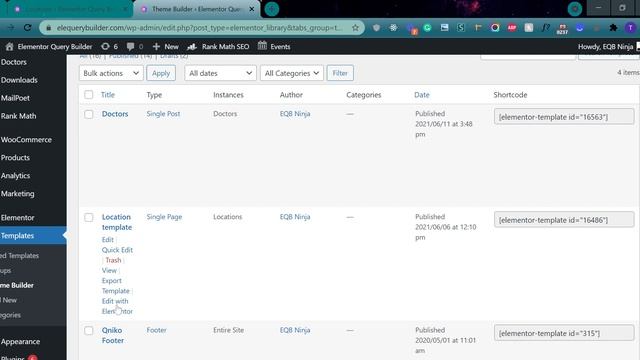
Task: Open a new tab with plus button
Action: point(271,9)
